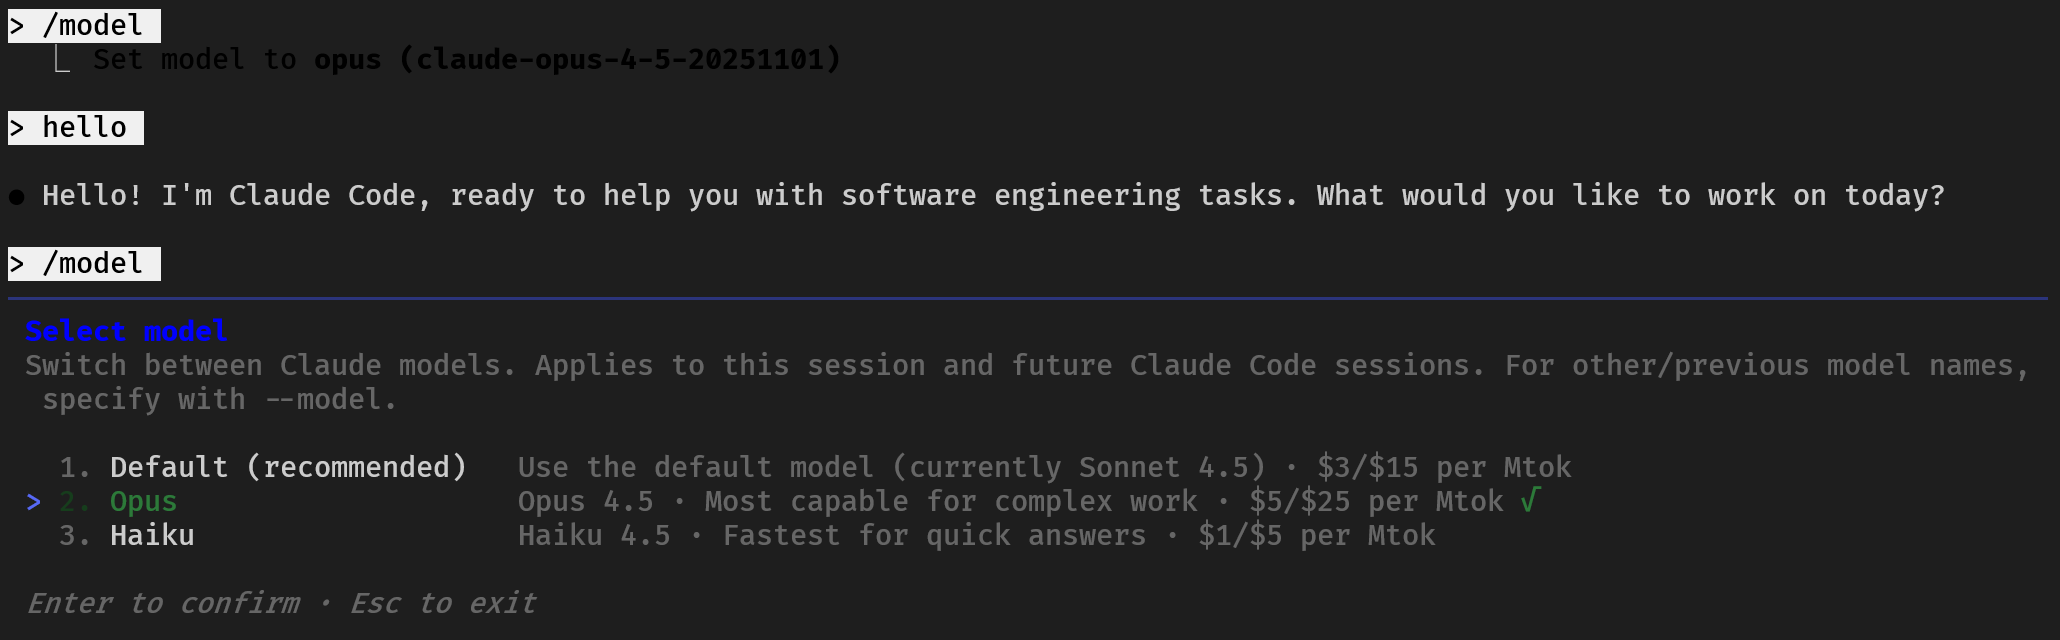
Task: Click the Opus 4.5 most capable description
Action: [x=1010, y=501]
